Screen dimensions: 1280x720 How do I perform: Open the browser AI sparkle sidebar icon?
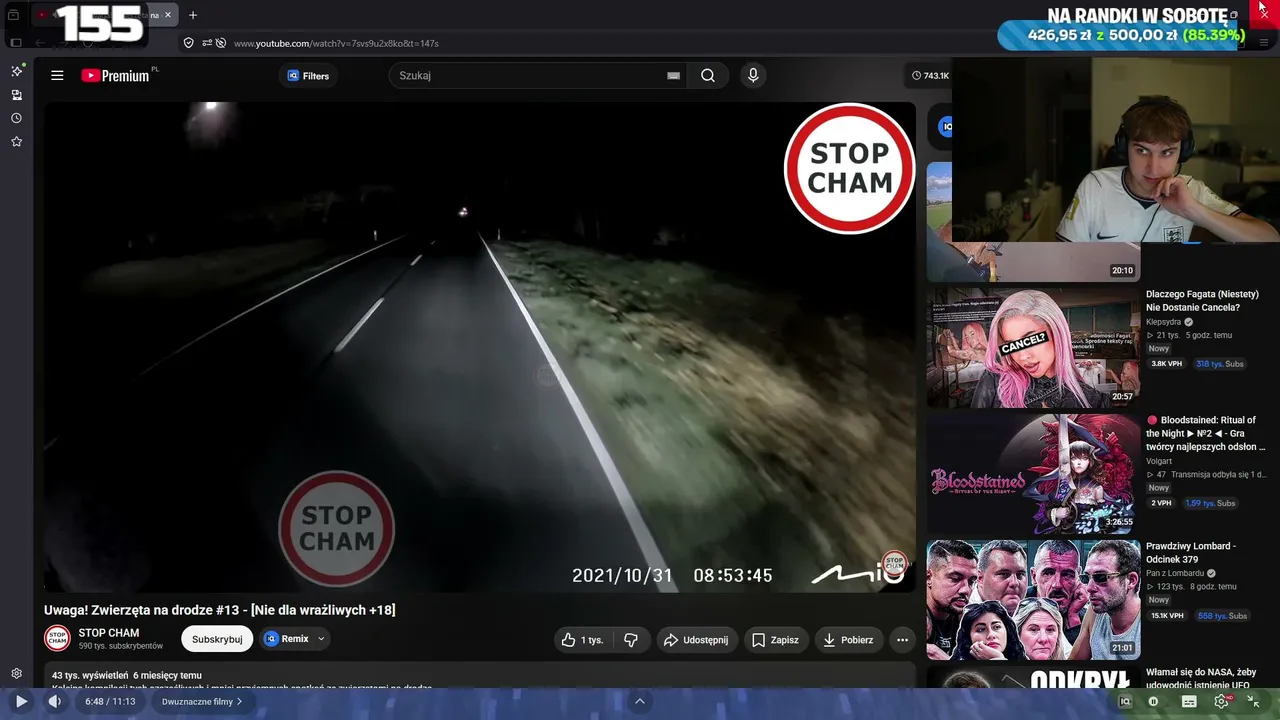click(16, 71)
